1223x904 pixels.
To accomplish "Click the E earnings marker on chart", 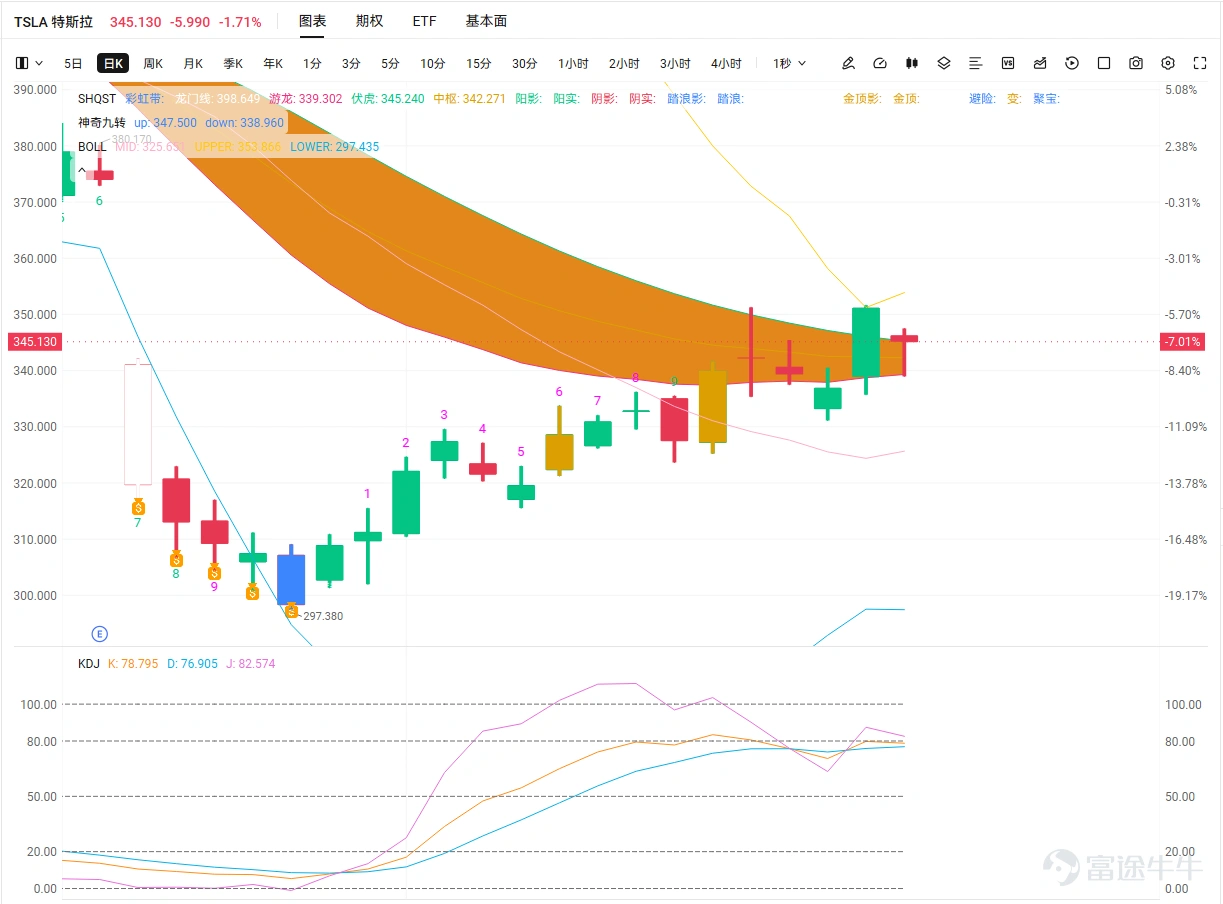I will click(x=99, y=633).
